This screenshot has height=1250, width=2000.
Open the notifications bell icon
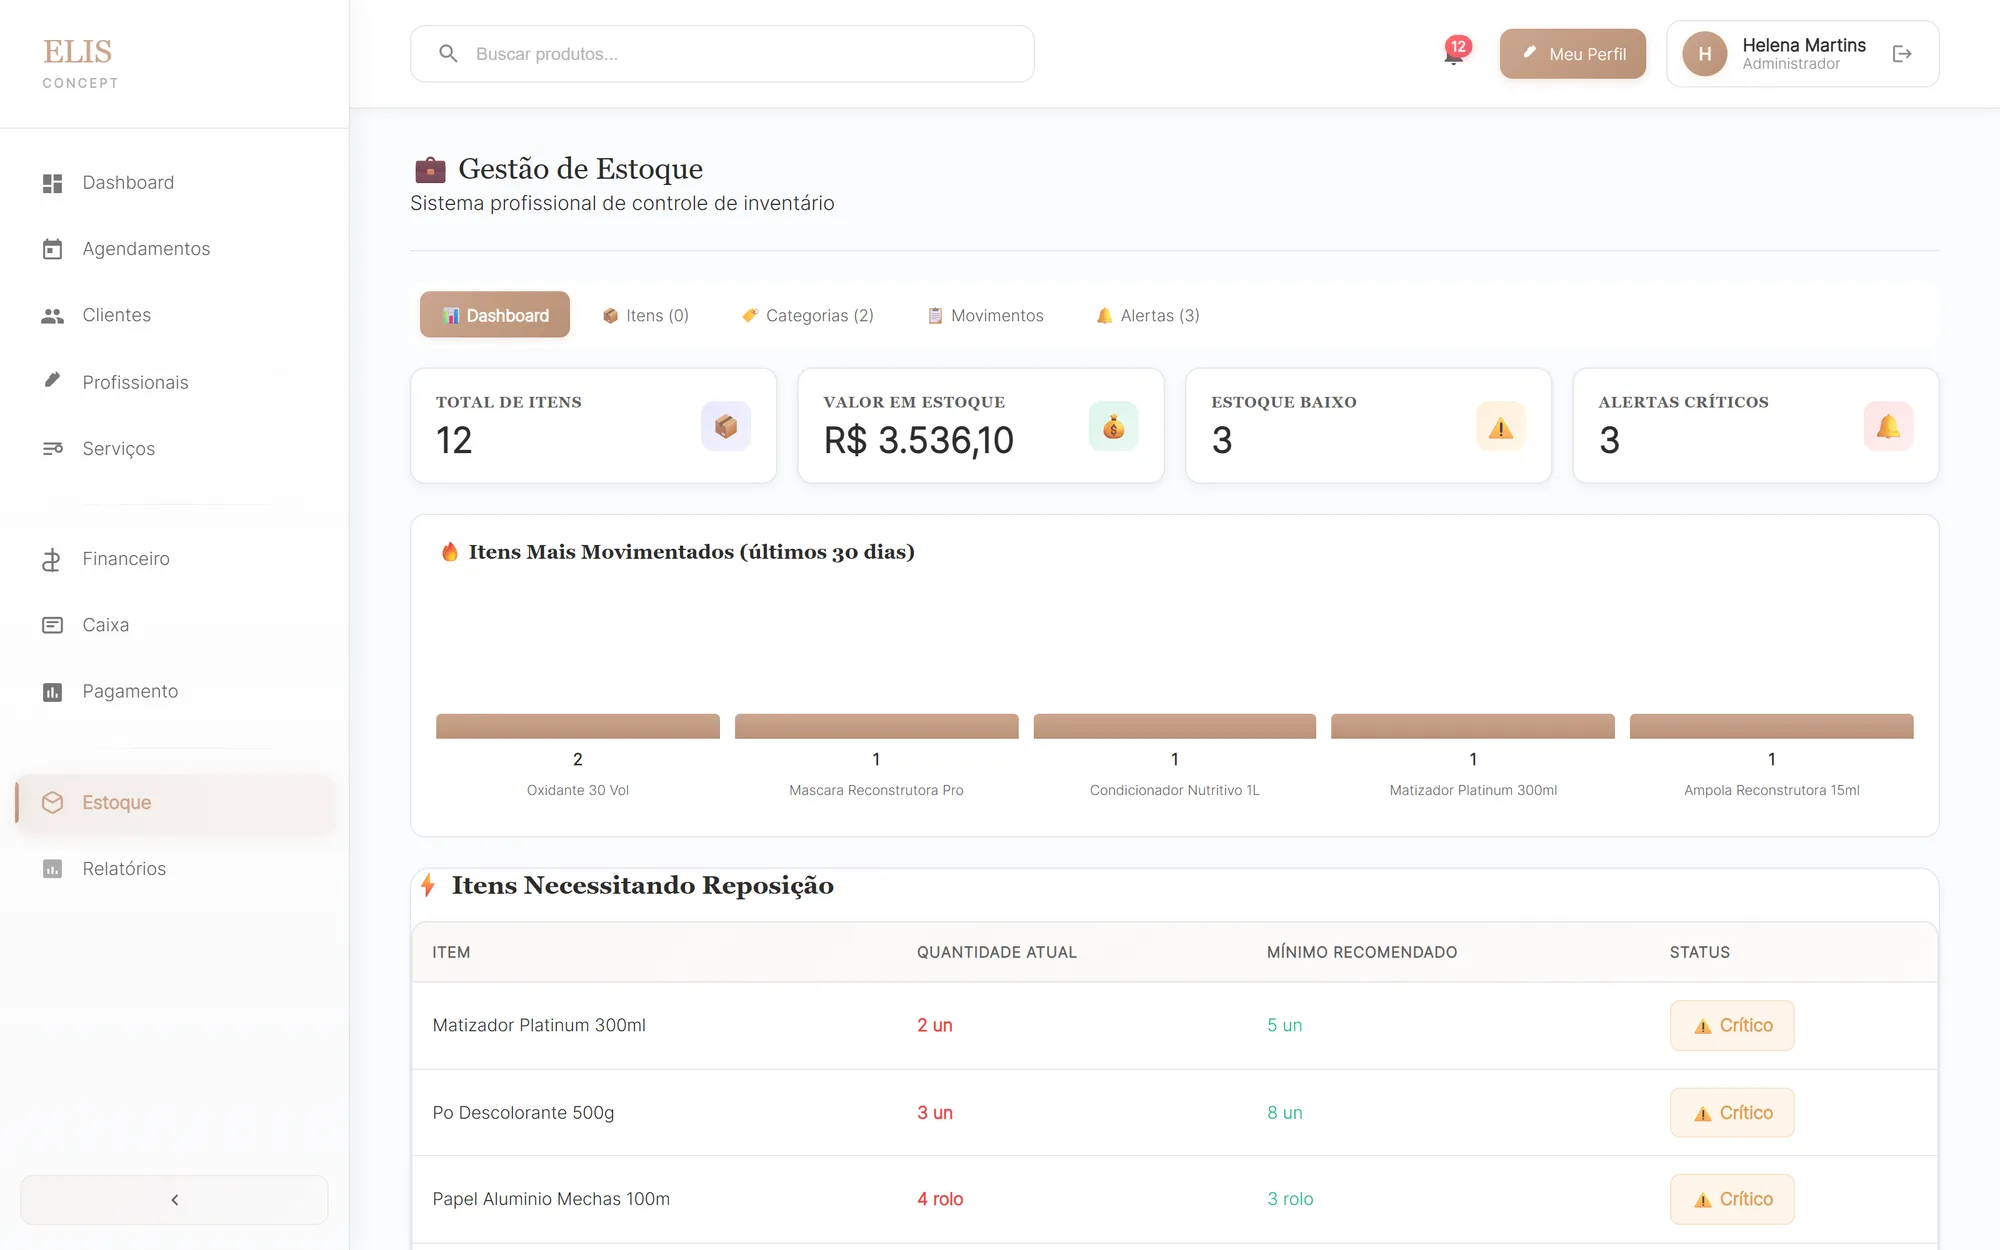(x=1454, y=54)
